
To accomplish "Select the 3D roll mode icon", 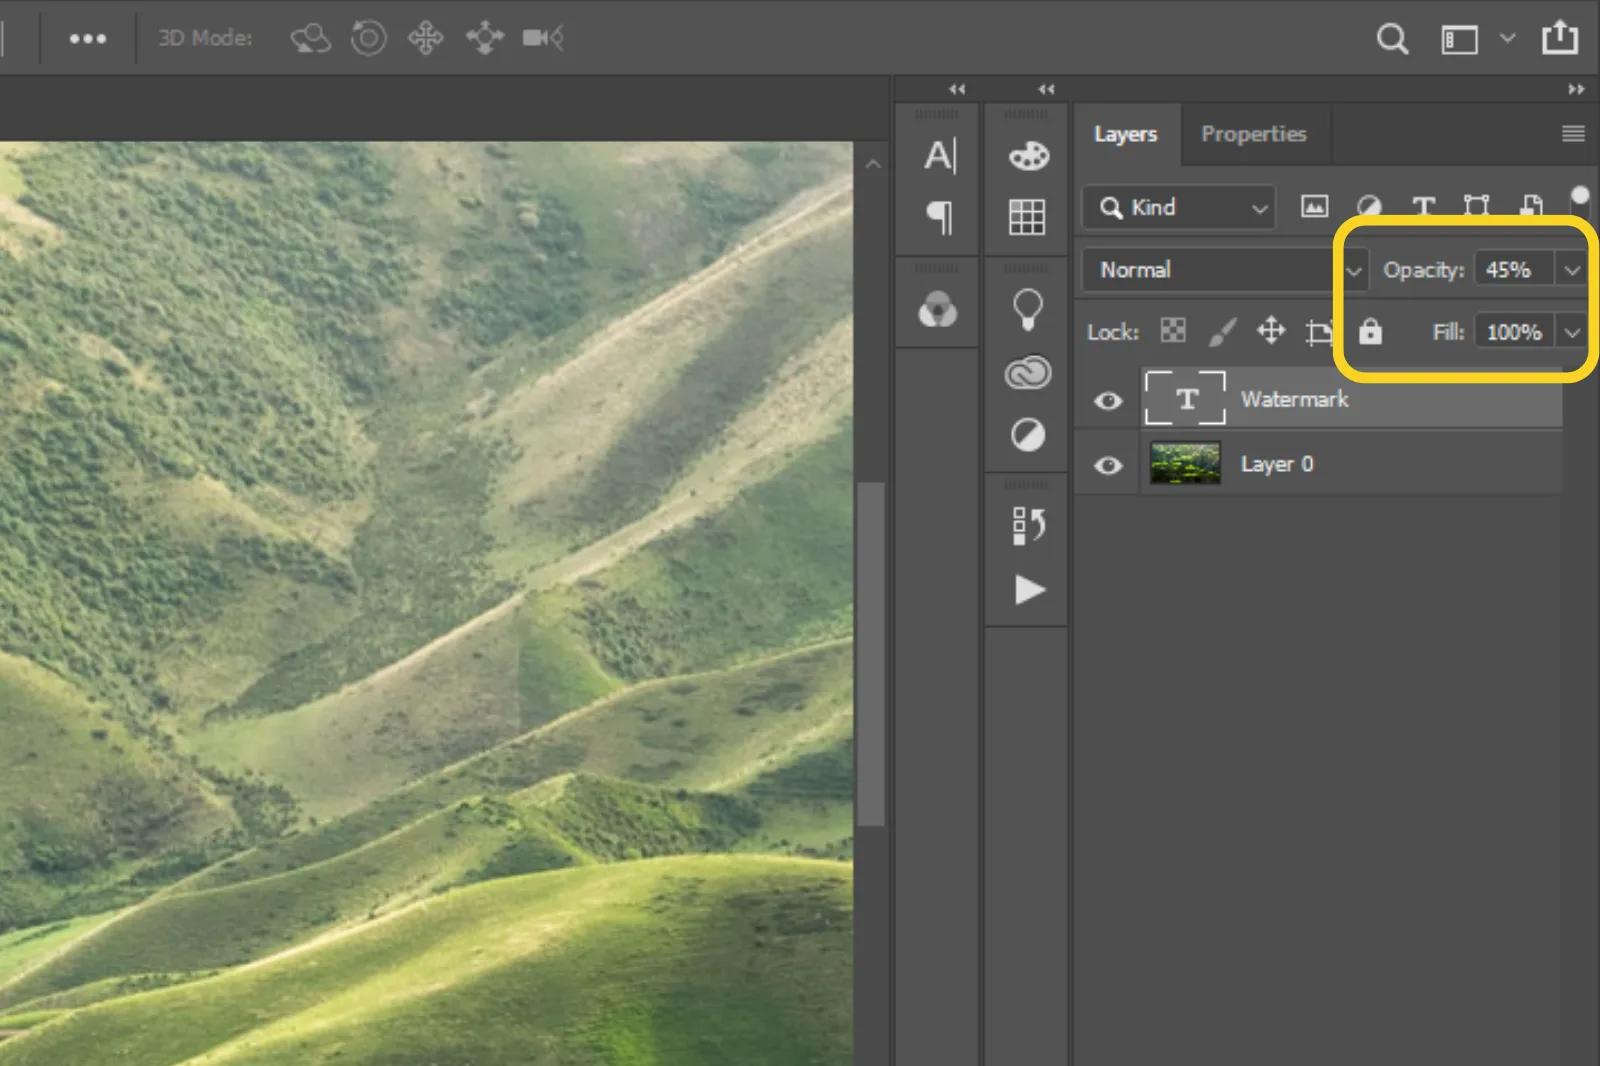I will pos(368,39).
